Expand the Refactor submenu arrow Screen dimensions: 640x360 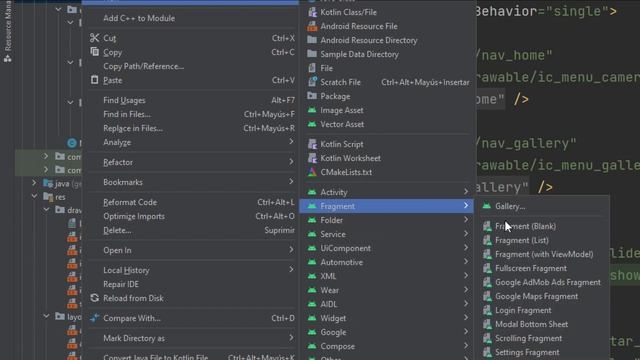pyautogui.click(x=291, y=162)
